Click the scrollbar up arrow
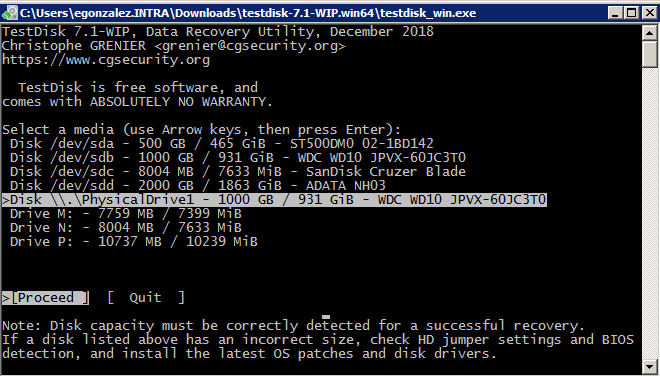 [x=650, y=32]
